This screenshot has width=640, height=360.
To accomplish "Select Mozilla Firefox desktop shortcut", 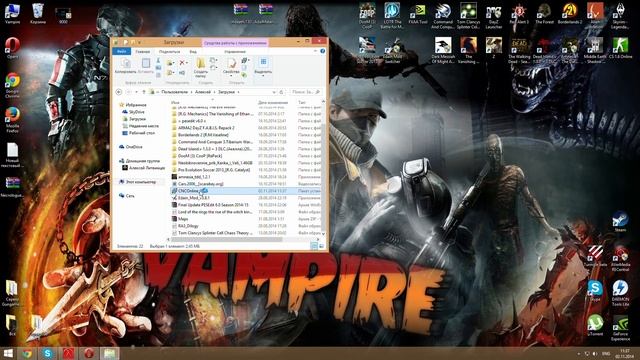I will coord(12,119).
